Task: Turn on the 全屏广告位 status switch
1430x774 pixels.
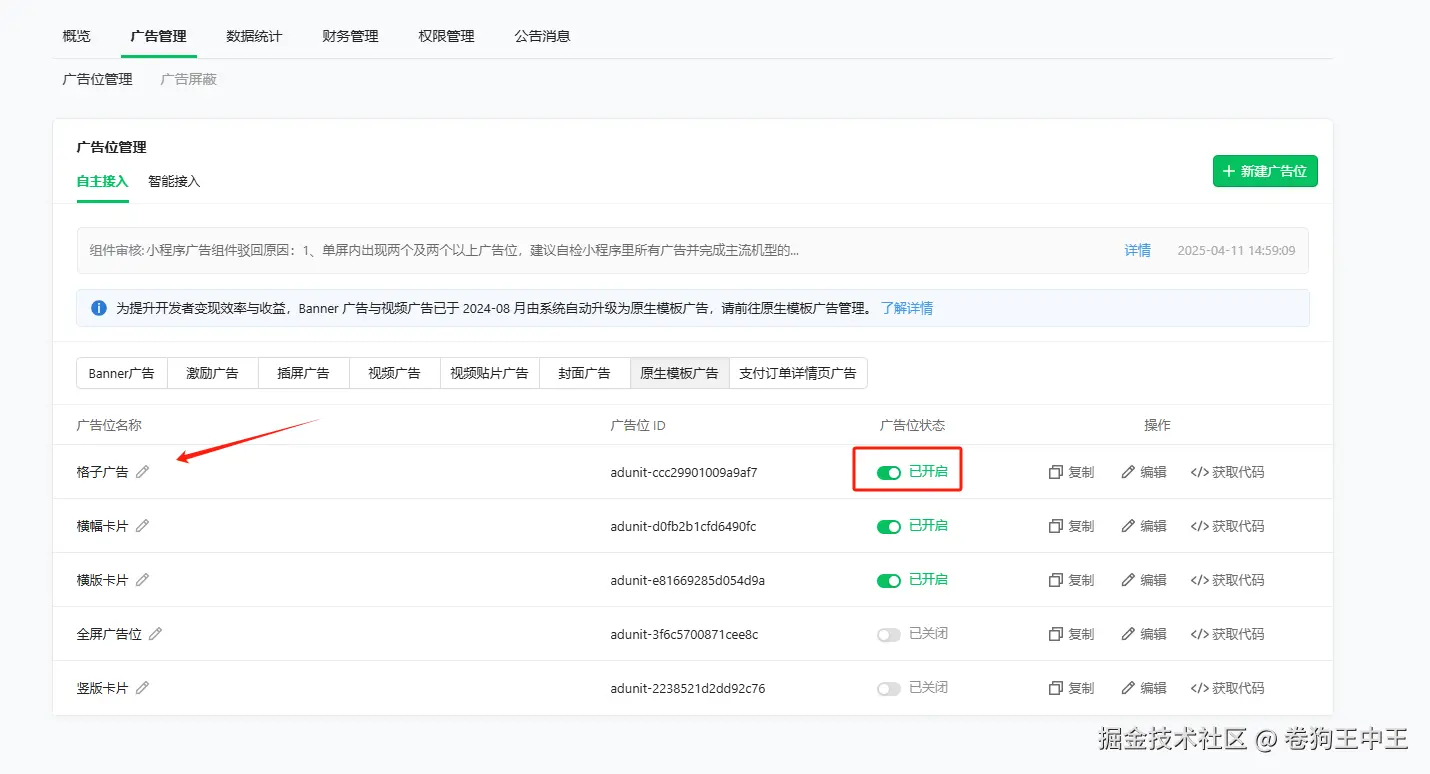Action: click(889, 634)
